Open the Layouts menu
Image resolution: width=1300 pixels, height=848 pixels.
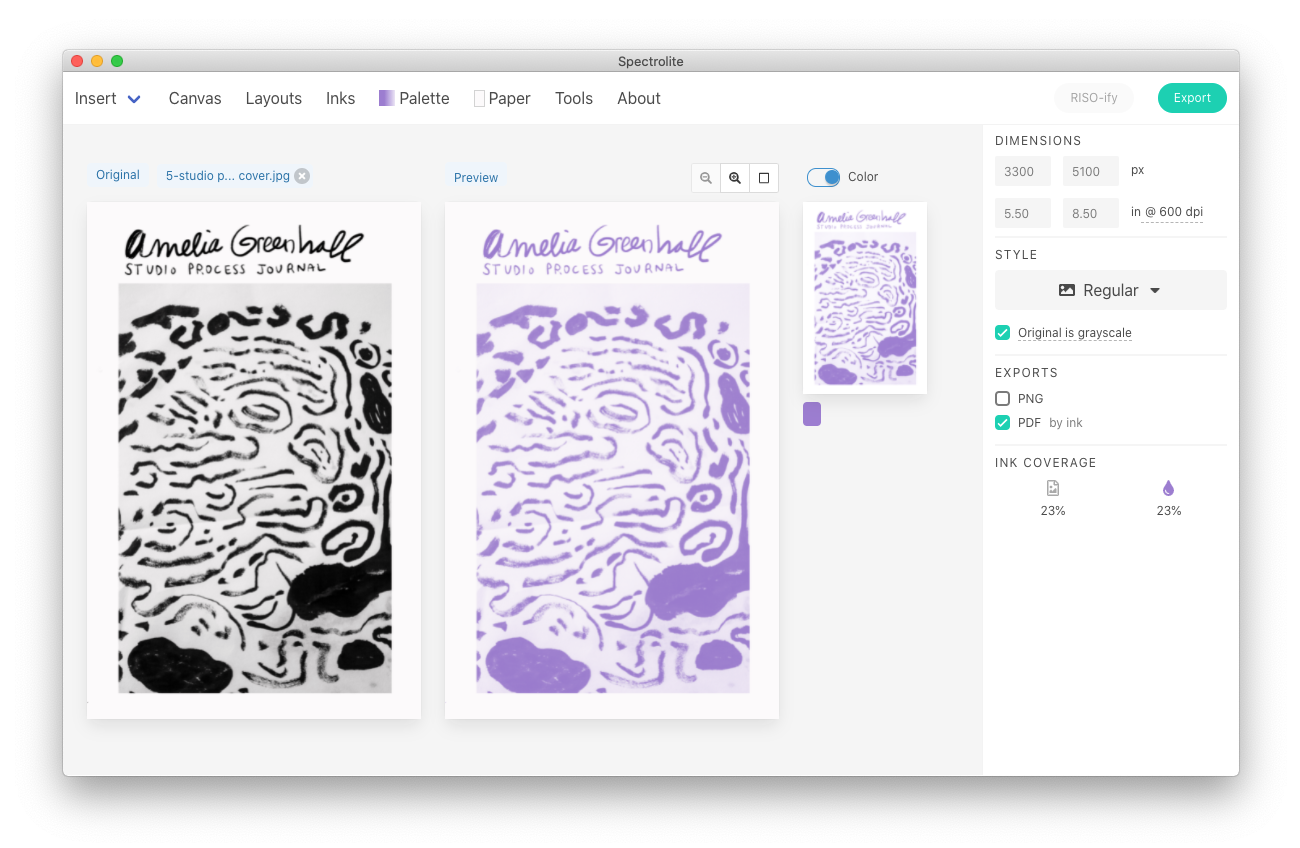[274, 98]
